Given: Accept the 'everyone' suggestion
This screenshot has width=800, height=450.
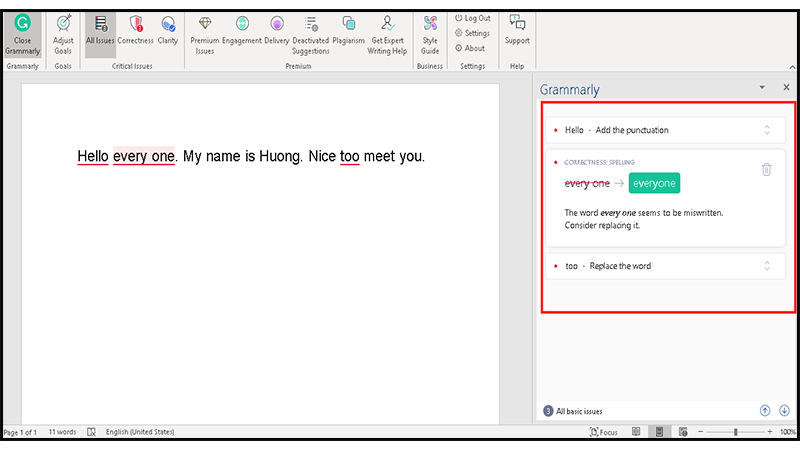Looking at the screenshot, I should pyautogui.click(x=654, y=183).
